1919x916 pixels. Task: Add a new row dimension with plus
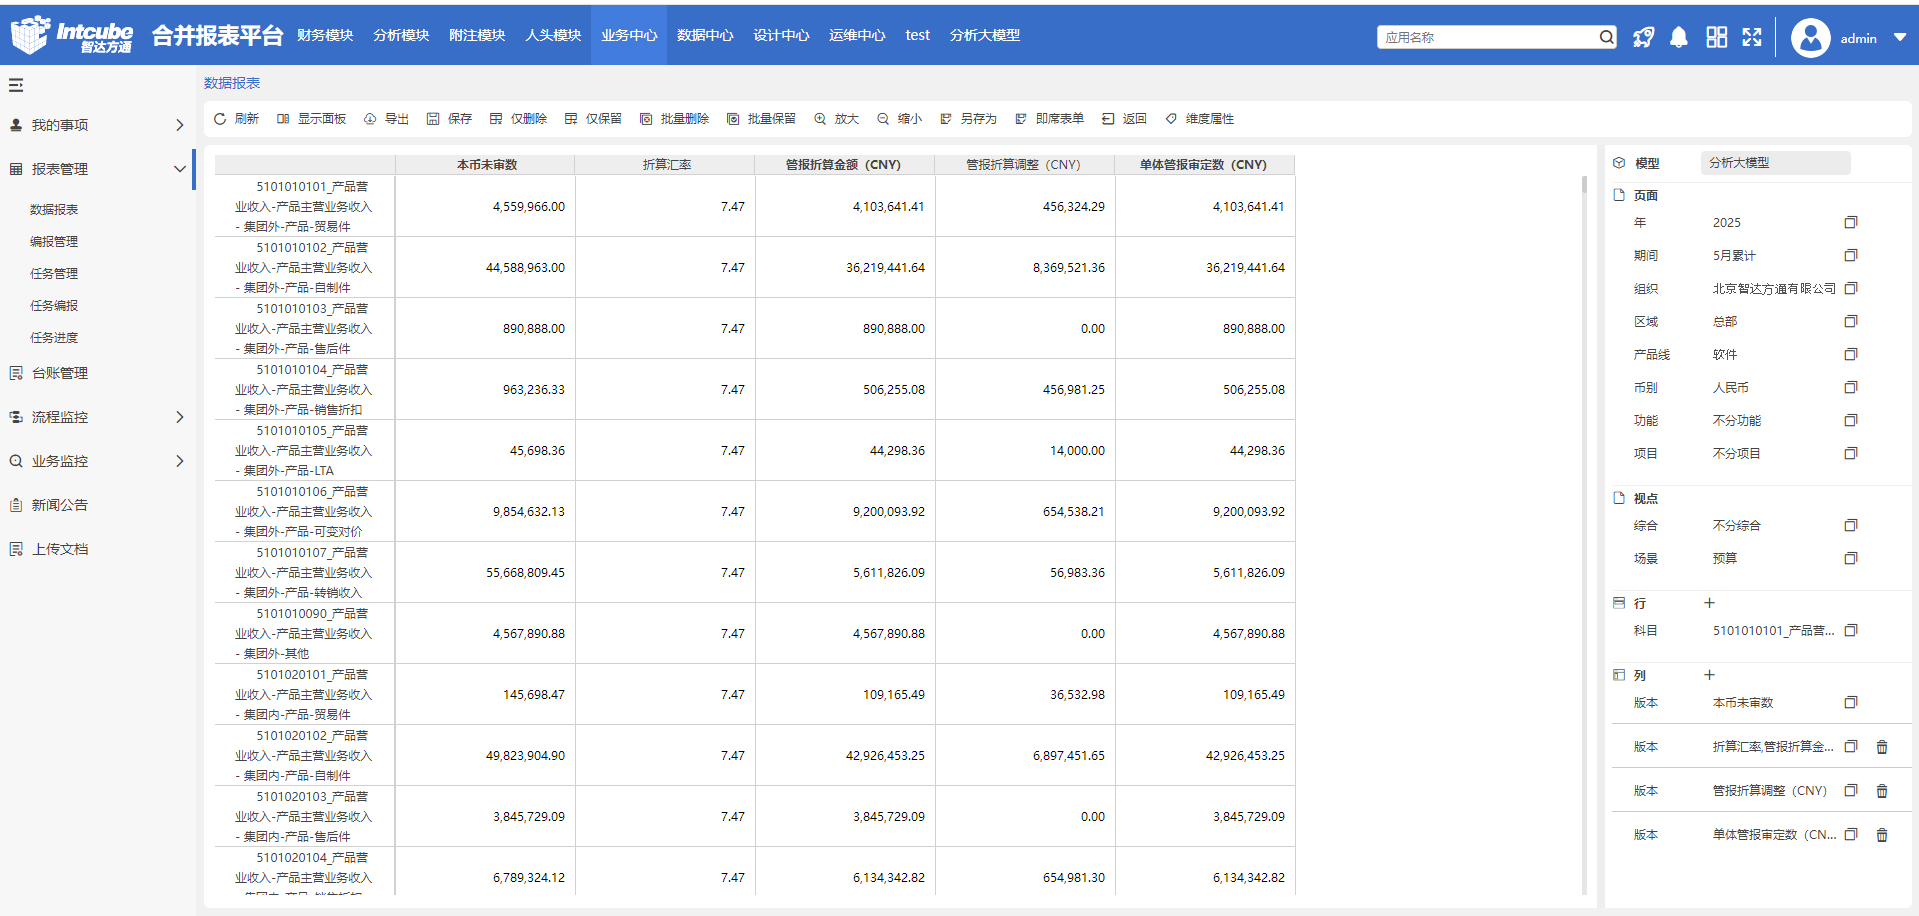point(1709,603)
